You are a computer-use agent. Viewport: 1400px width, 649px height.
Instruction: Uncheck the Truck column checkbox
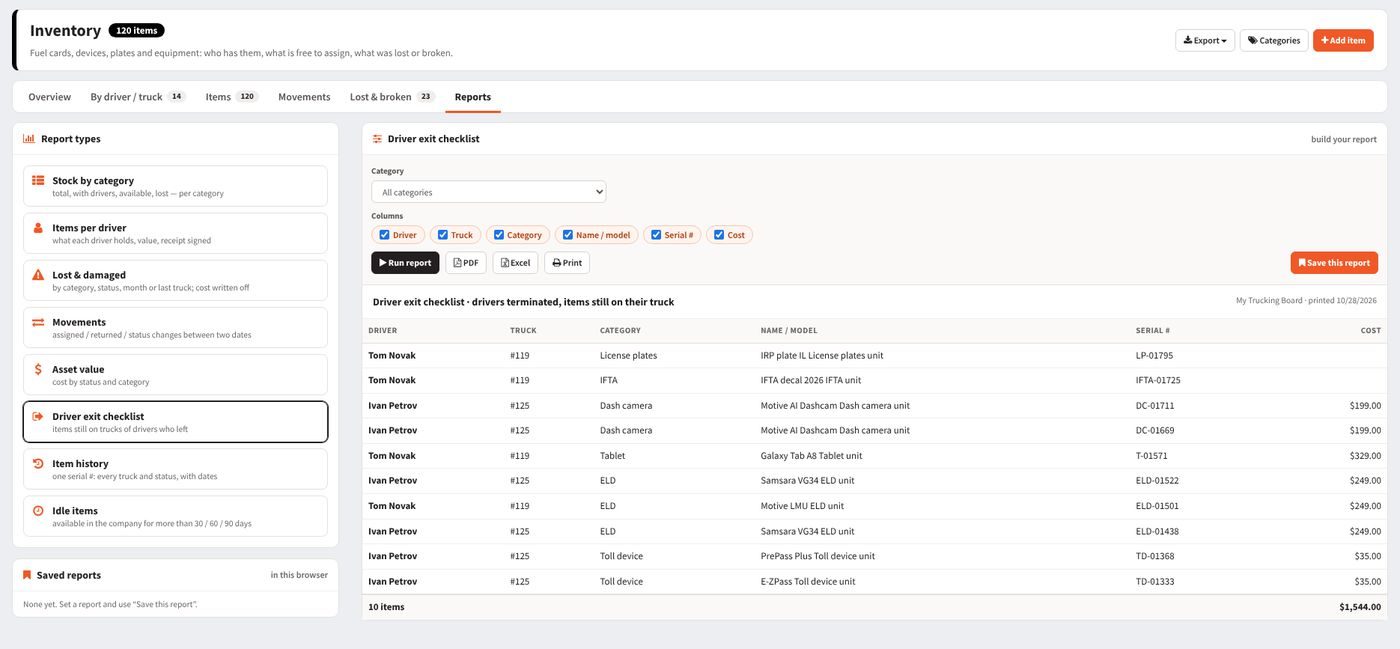(x=443, y=235)
